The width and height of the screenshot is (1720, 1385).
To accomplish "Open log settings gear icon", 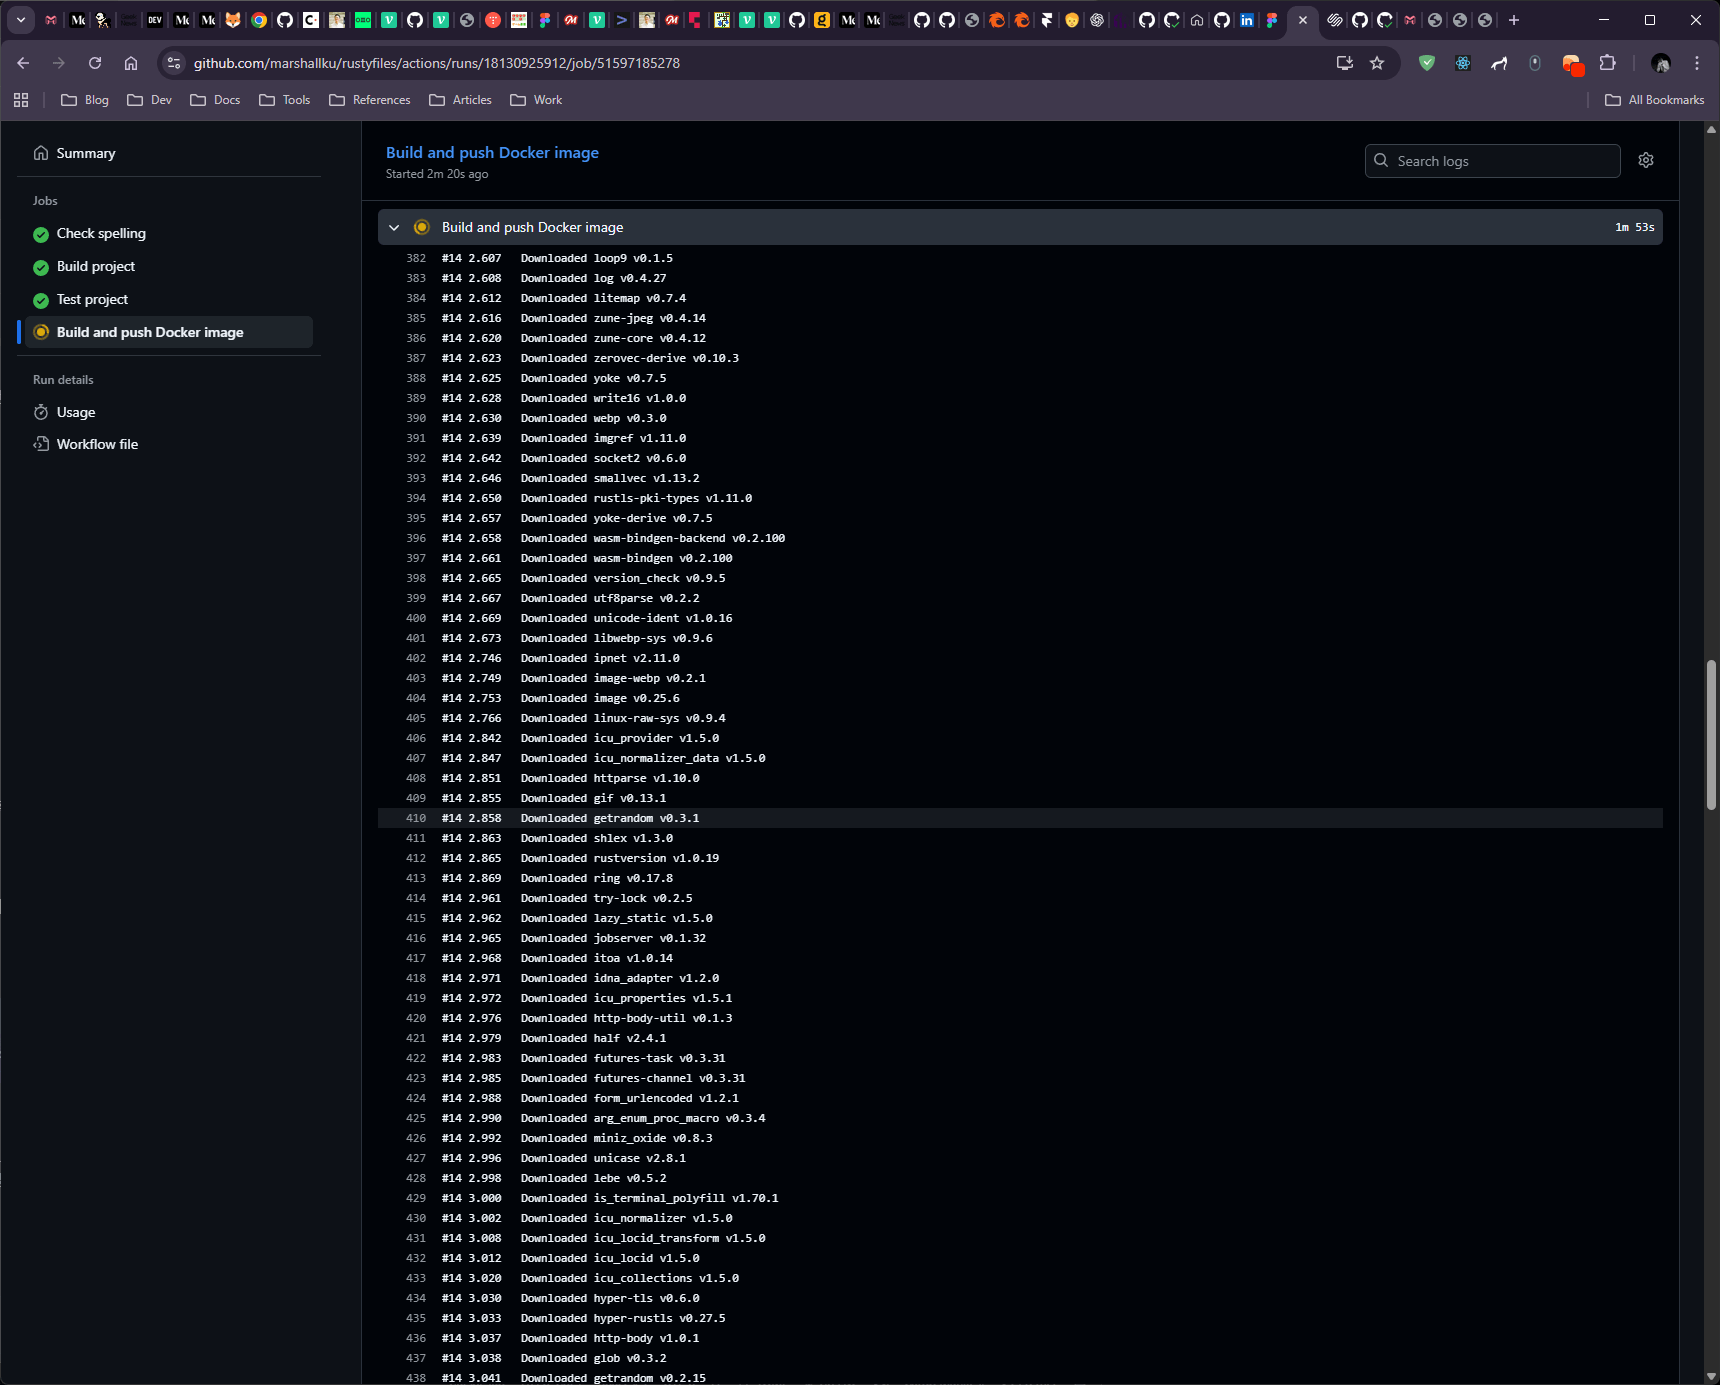I will tap(1646, 161).
